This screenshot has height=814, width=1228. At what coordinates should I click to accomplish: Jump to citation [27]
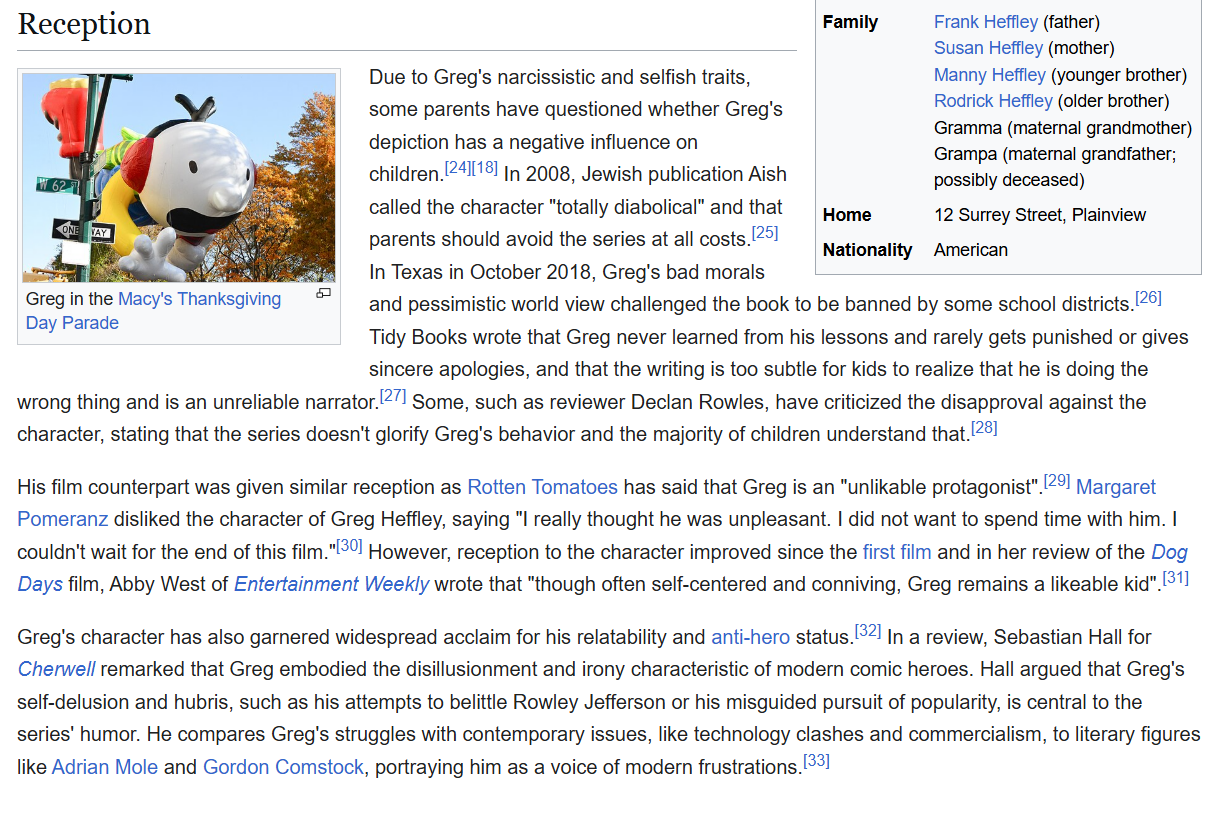(x=393, y=396)
